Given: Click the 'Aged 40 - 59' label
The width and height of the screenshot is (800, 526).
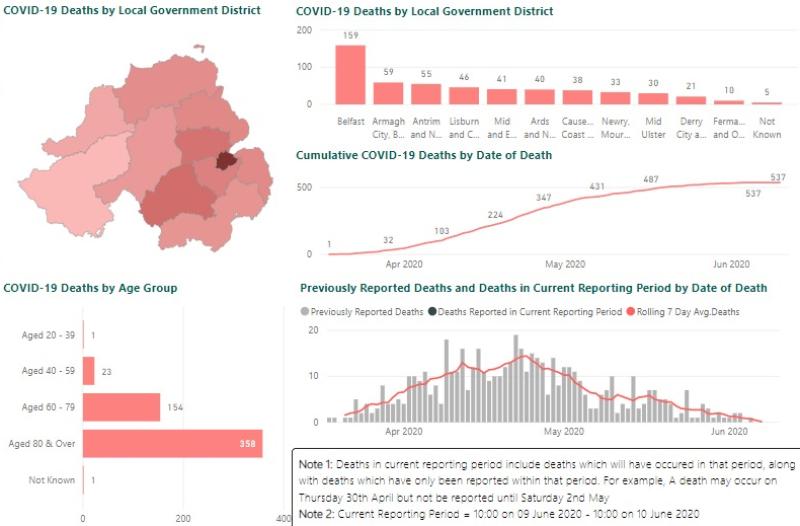Looking at the screenshot, I should pyautogui.click(x=48, y=371).
